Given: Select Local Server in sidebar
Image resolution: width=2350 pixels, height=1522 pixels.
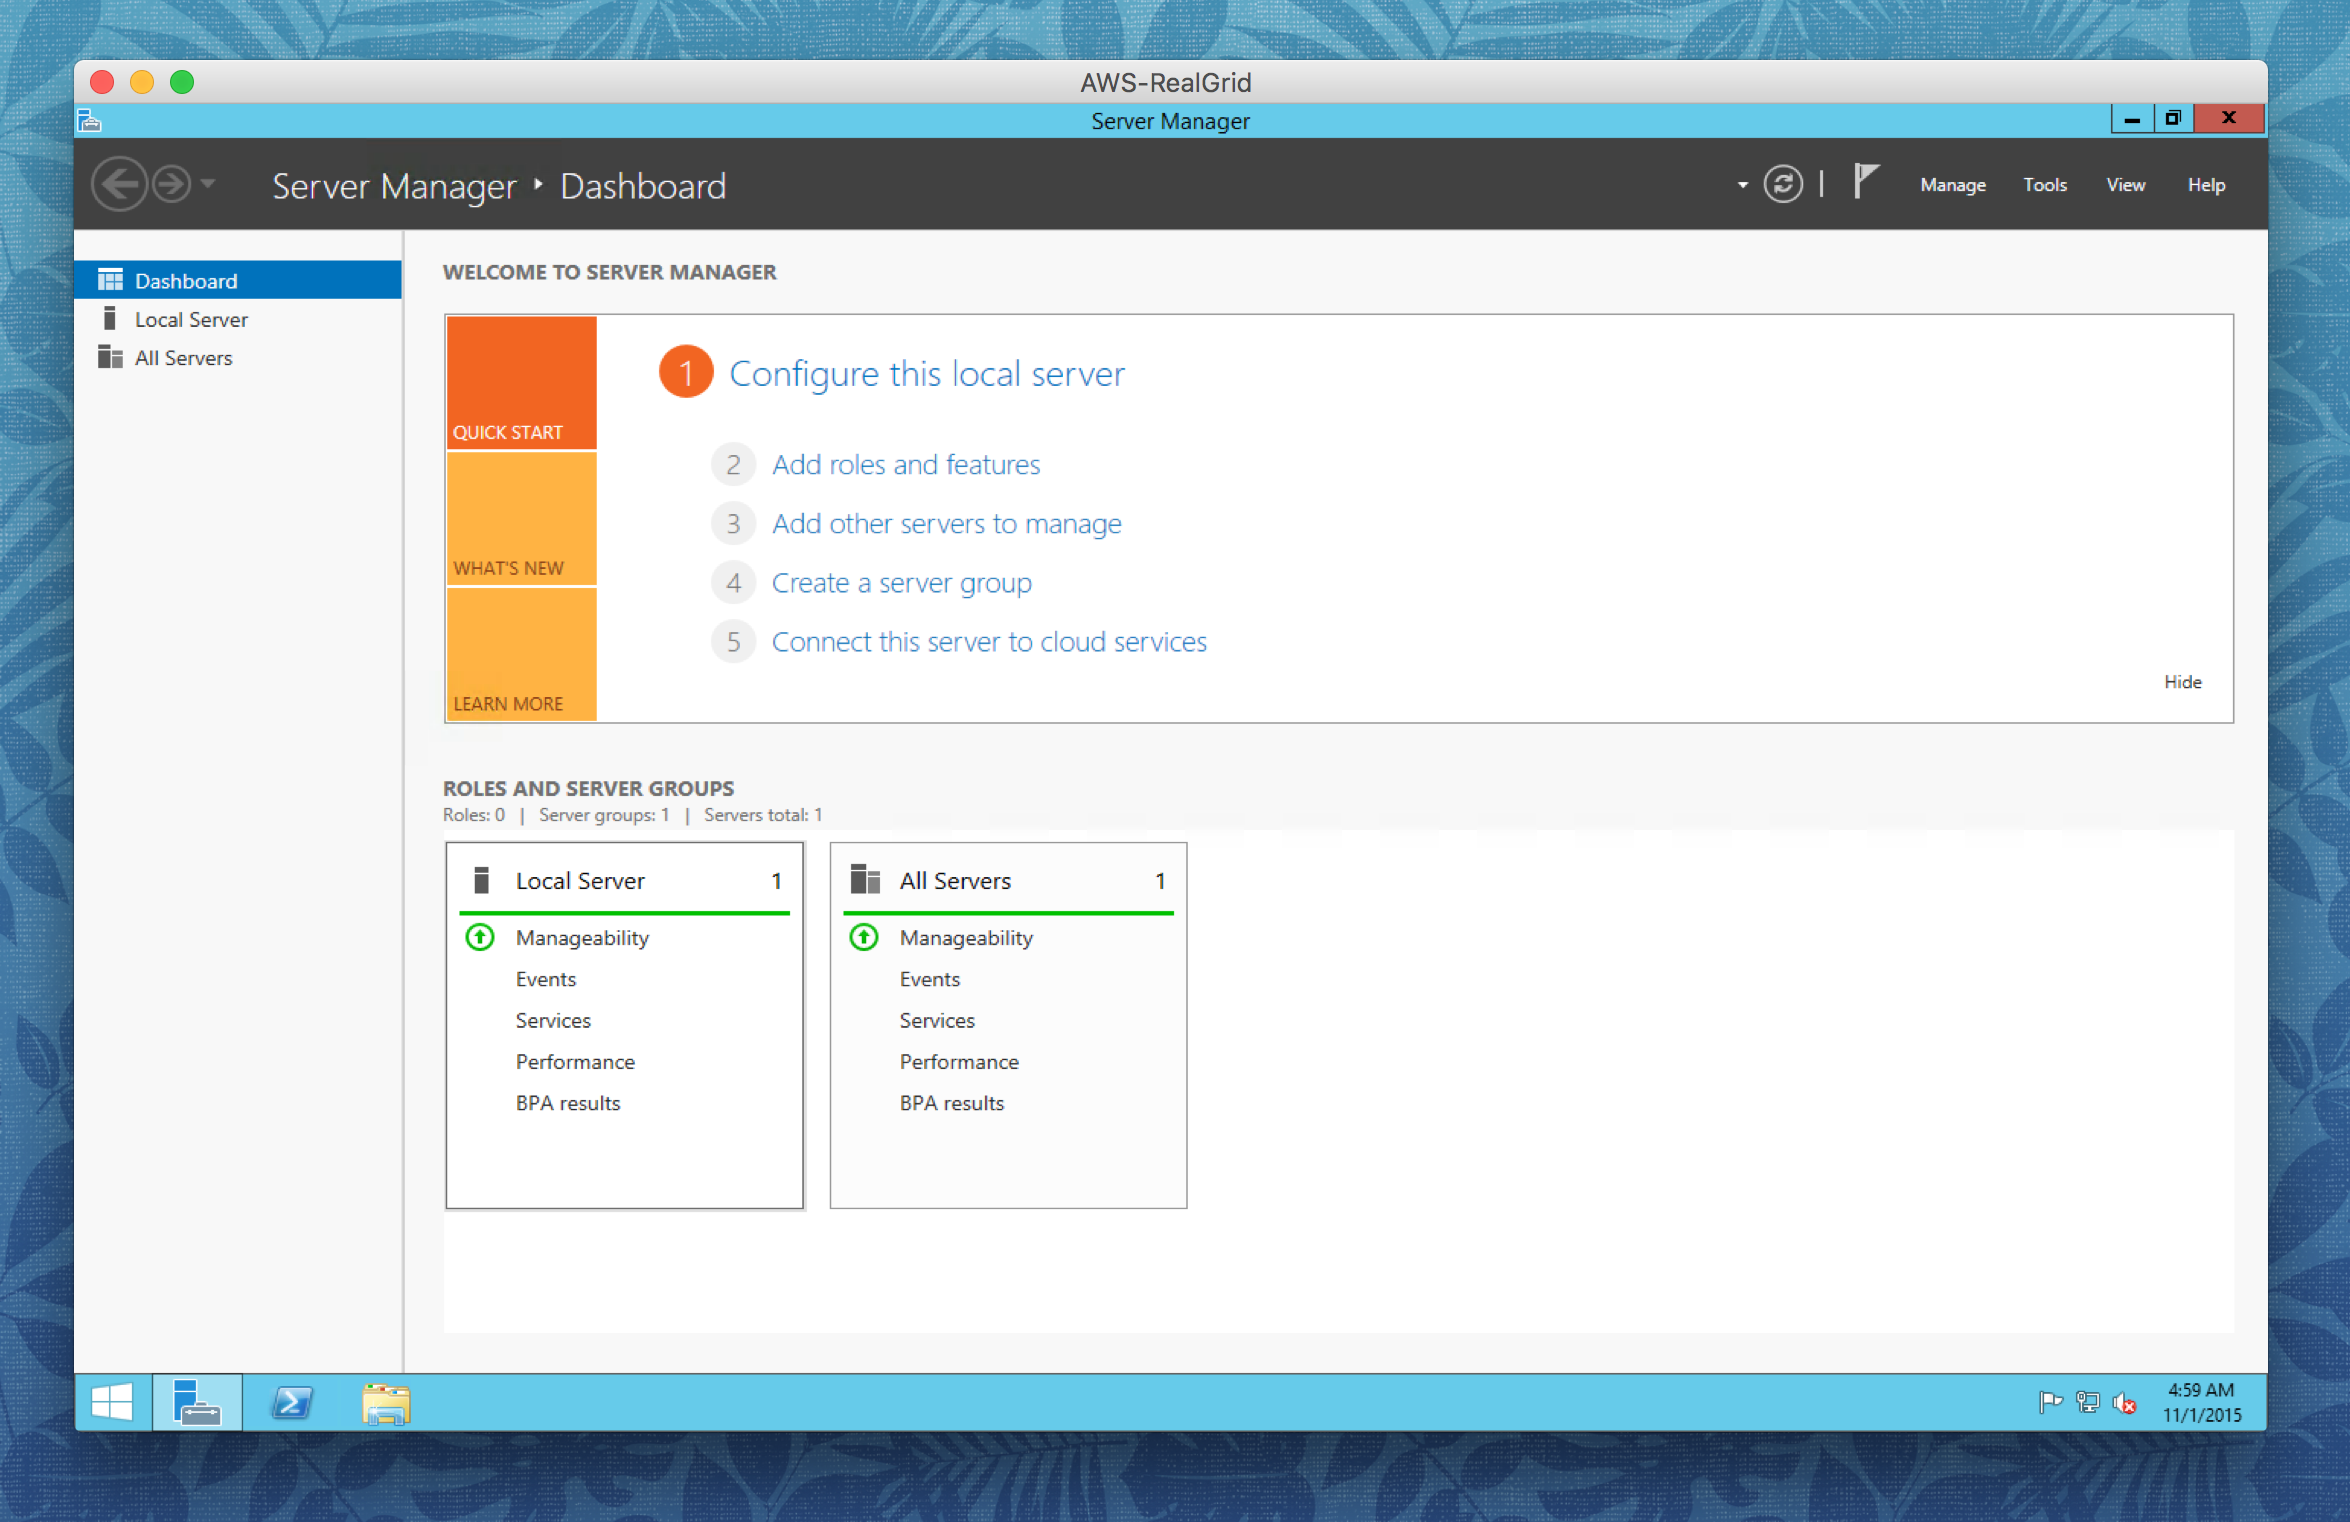Looking at the screenshot, I should [191, 320].
